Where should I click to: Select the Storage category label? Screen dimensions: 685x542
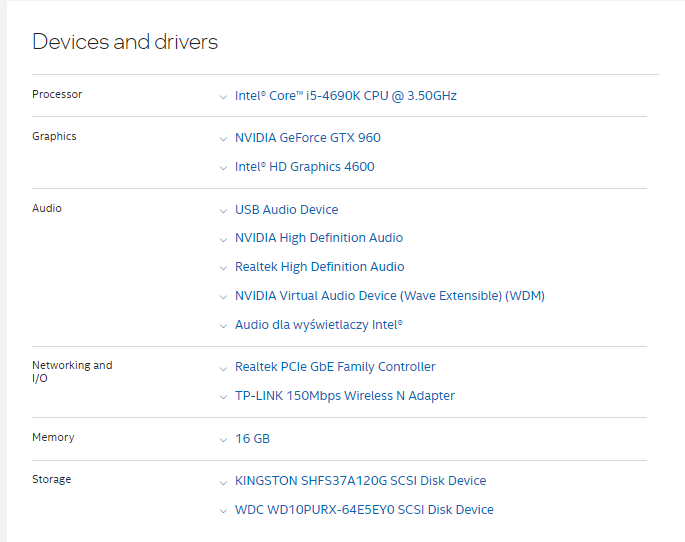tap(52, 479)
